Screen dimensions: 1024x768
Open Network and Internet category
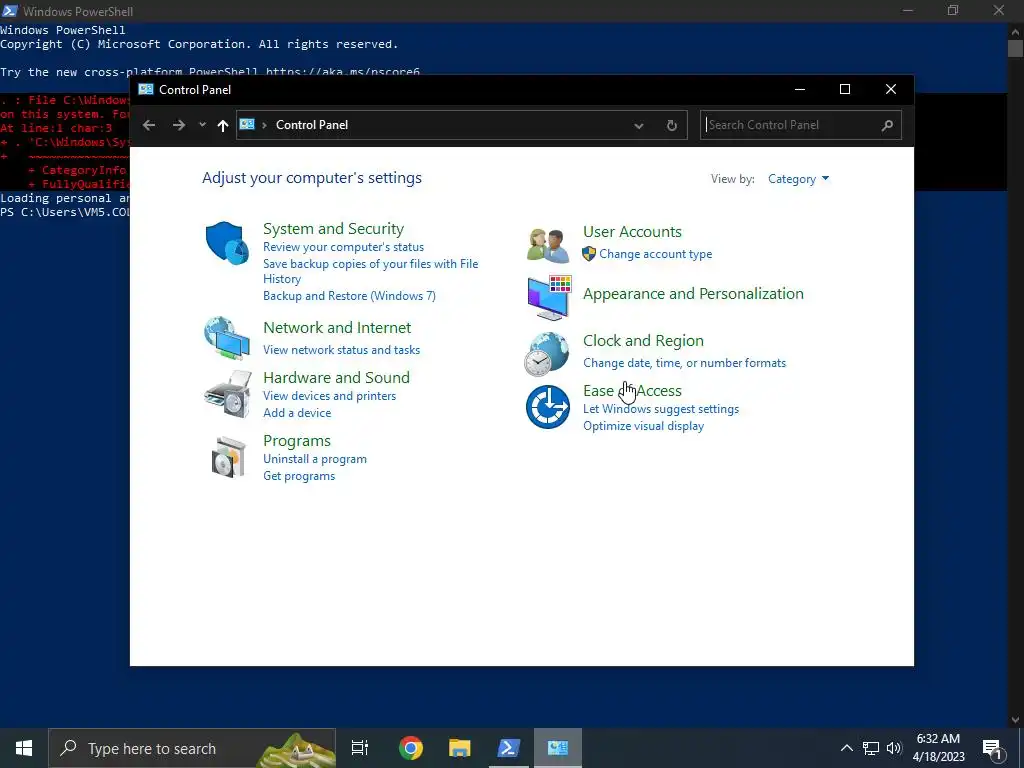337,328
